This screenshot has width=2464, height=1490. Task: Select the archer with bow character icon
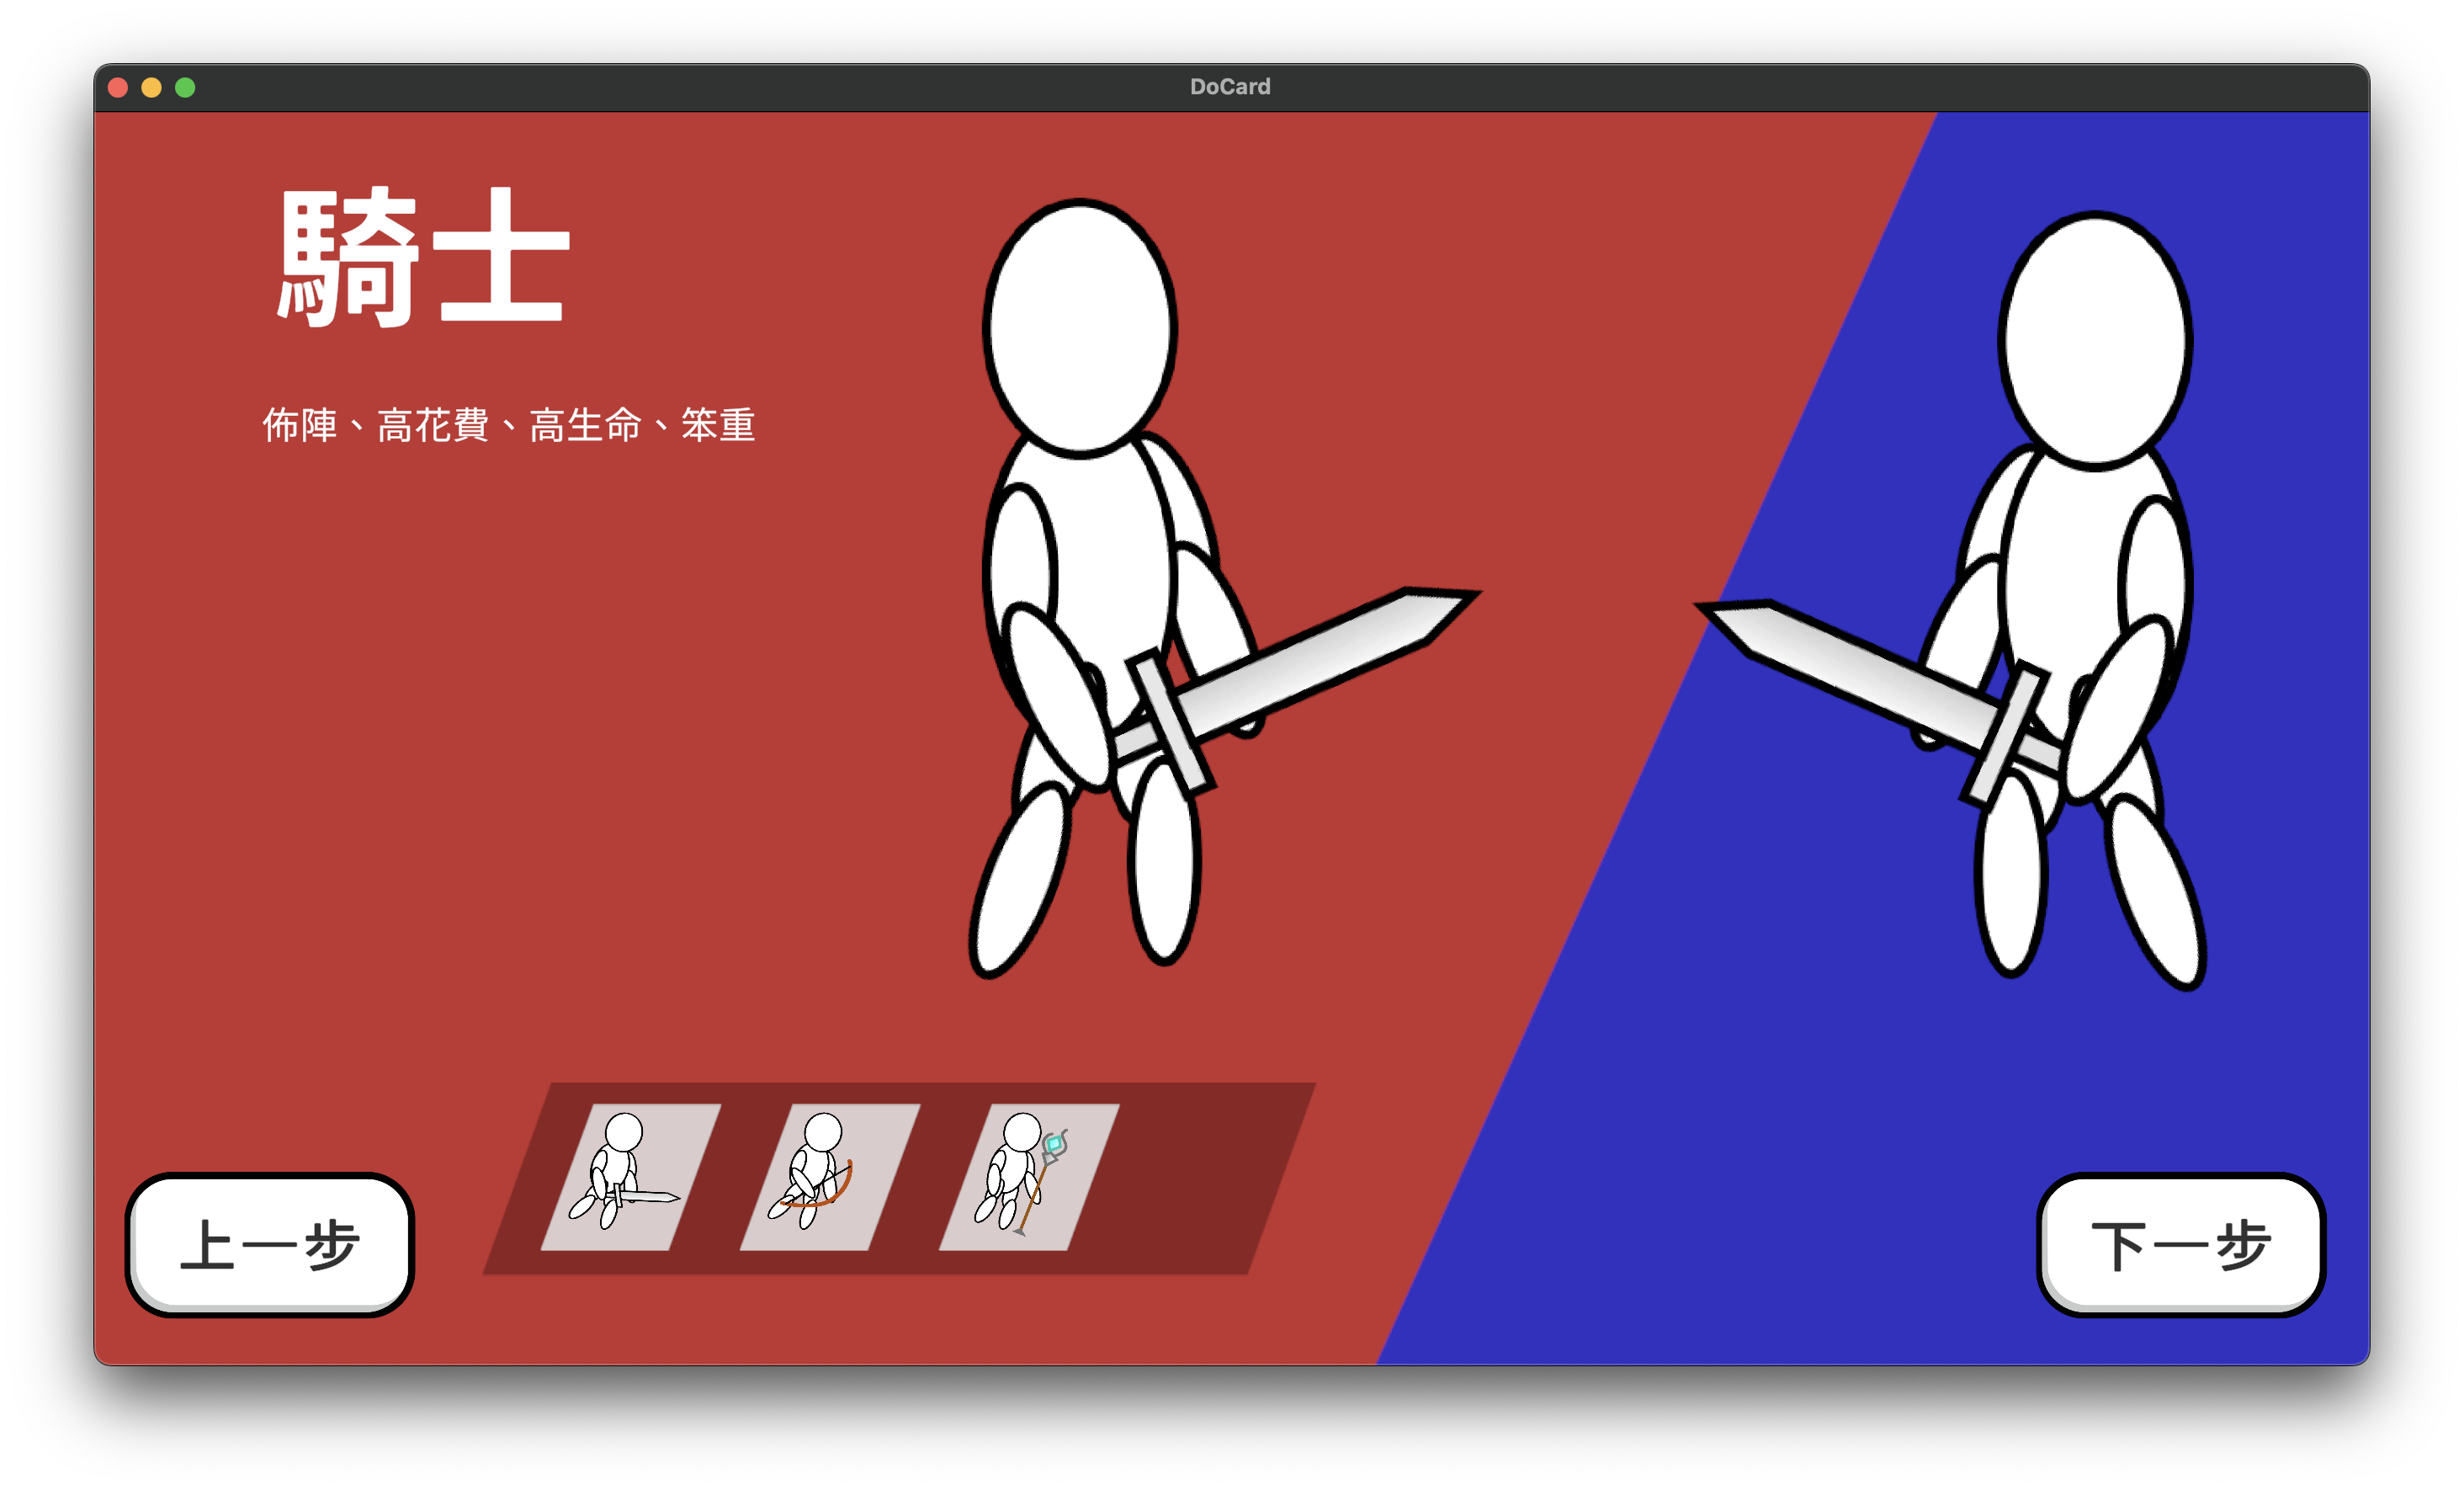[x=829, y=1176]
